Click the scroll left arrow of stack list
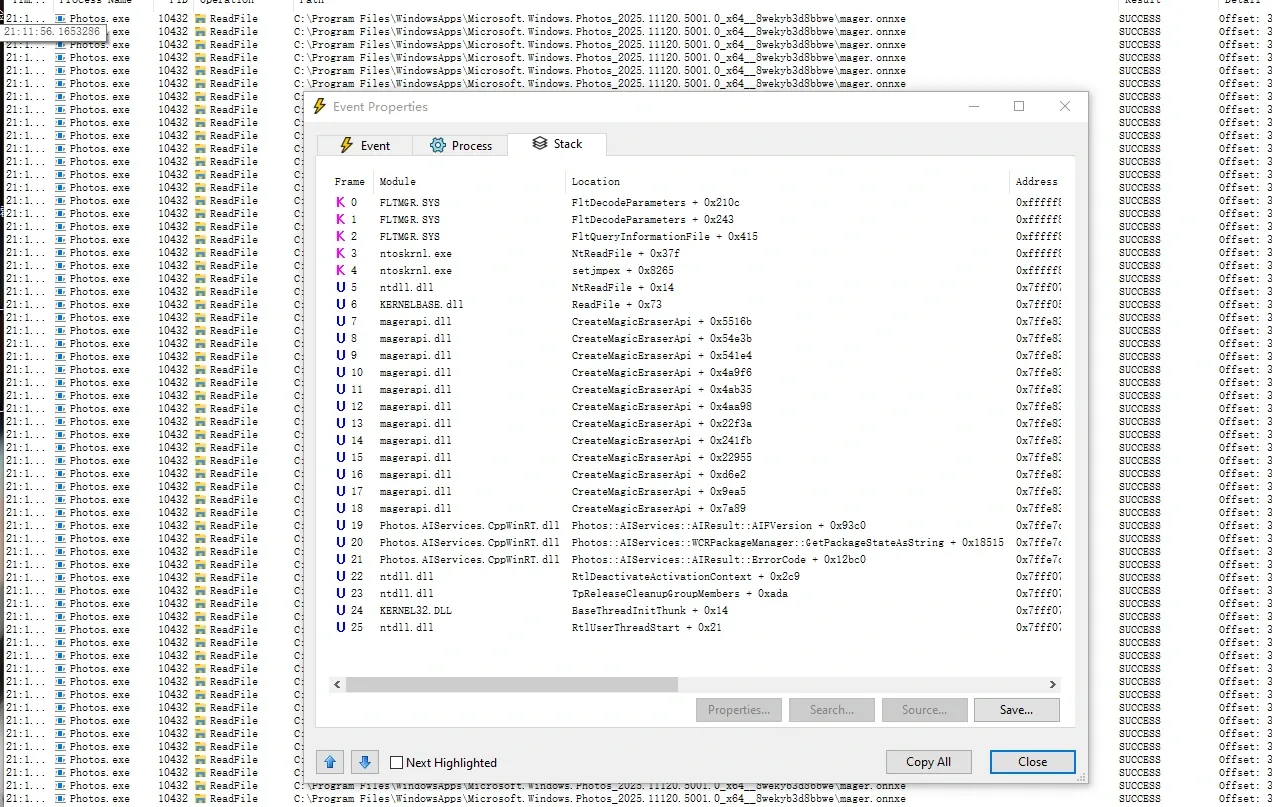1272x807 pixels. [337, 684]
